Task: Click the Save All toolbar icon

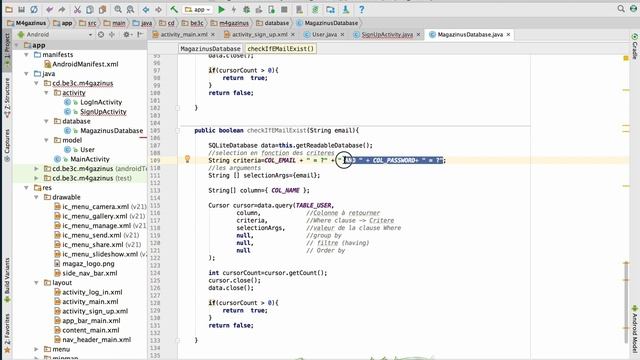Action: 22,9
